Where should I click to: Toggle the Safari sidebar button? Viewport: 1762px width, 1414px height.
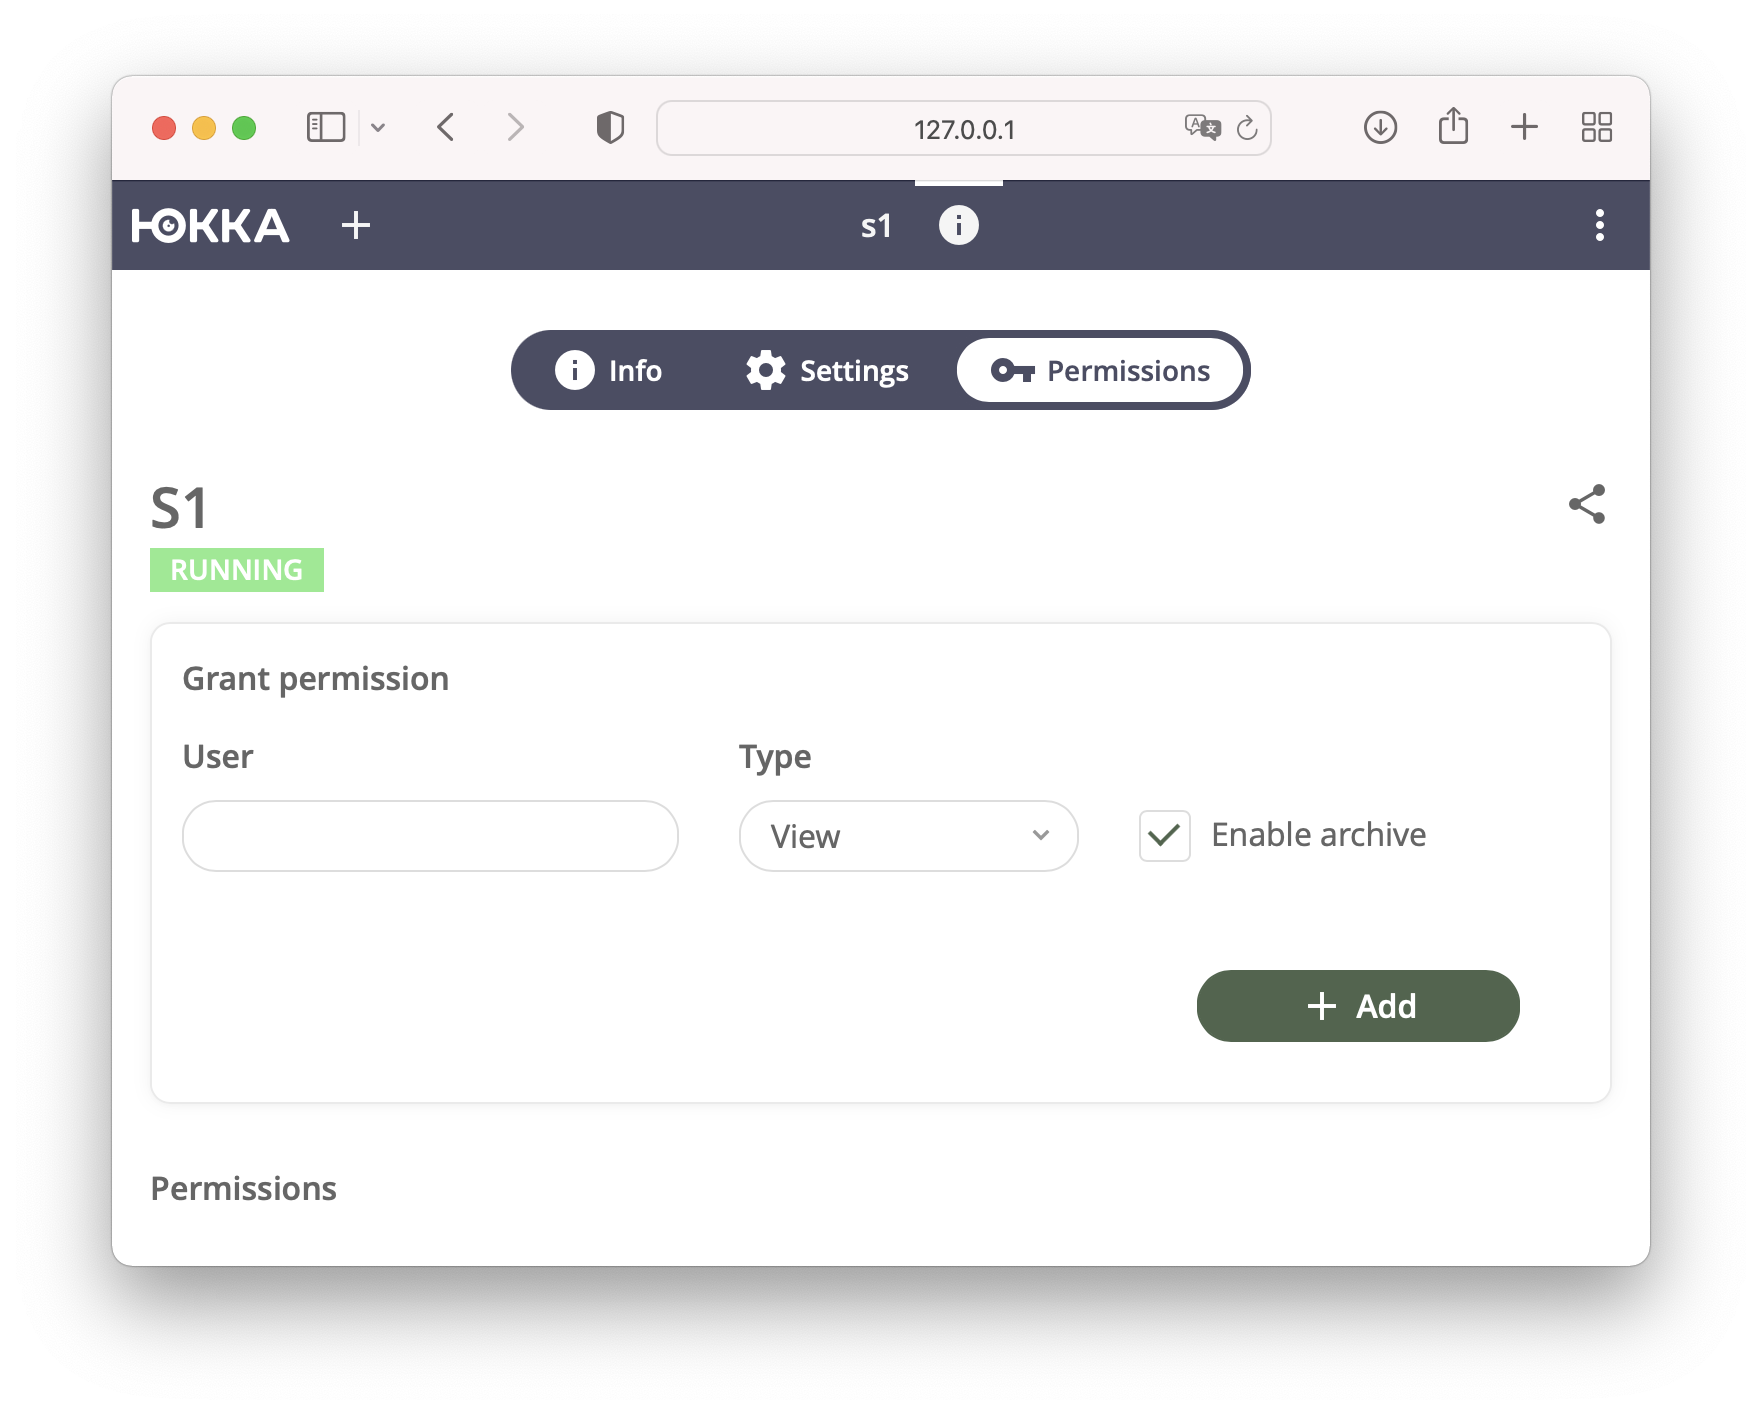[326, 127]
